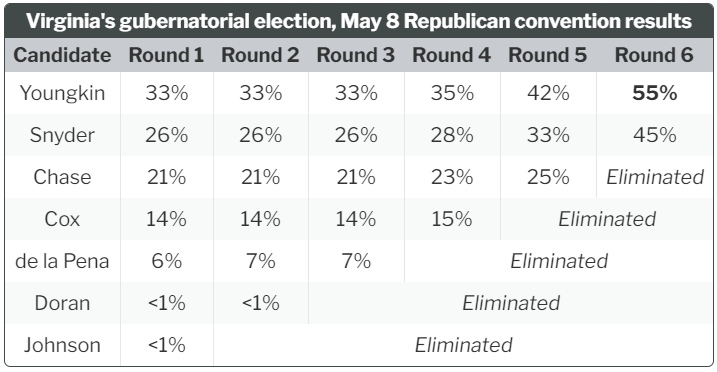Click Chase's Eliminated cell in Round 6
Viewport: 717px width, 372px height.
tap(655, 177)
